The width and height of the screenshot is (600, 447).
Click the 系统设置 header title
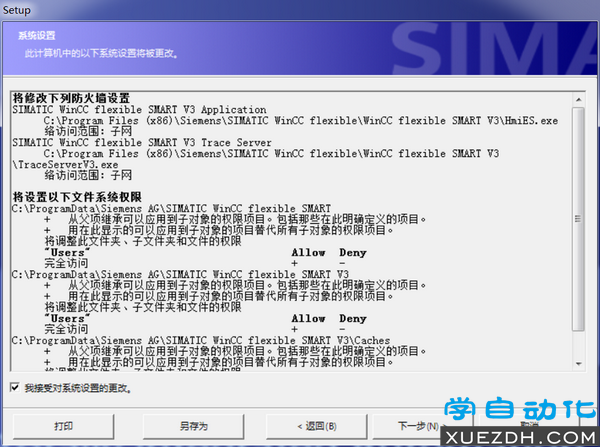37,36
